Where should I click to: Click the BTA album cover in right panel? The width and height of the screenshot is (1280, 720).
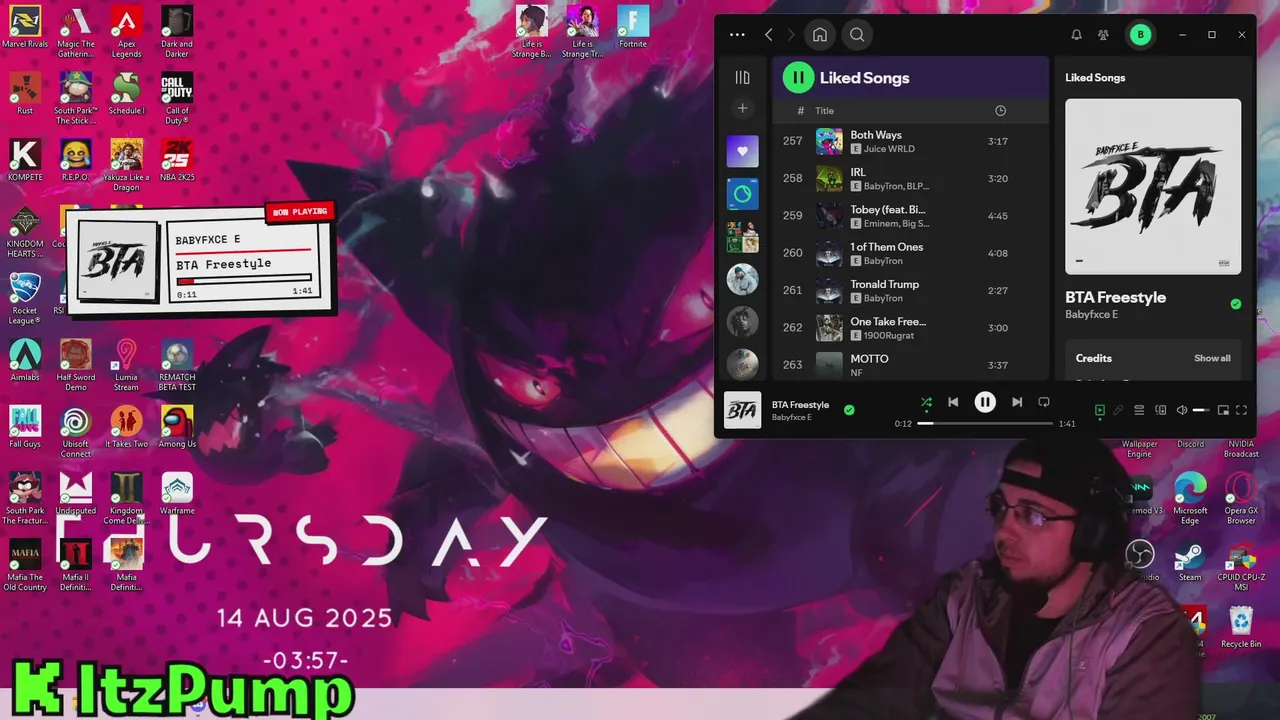click(1153, 186)
